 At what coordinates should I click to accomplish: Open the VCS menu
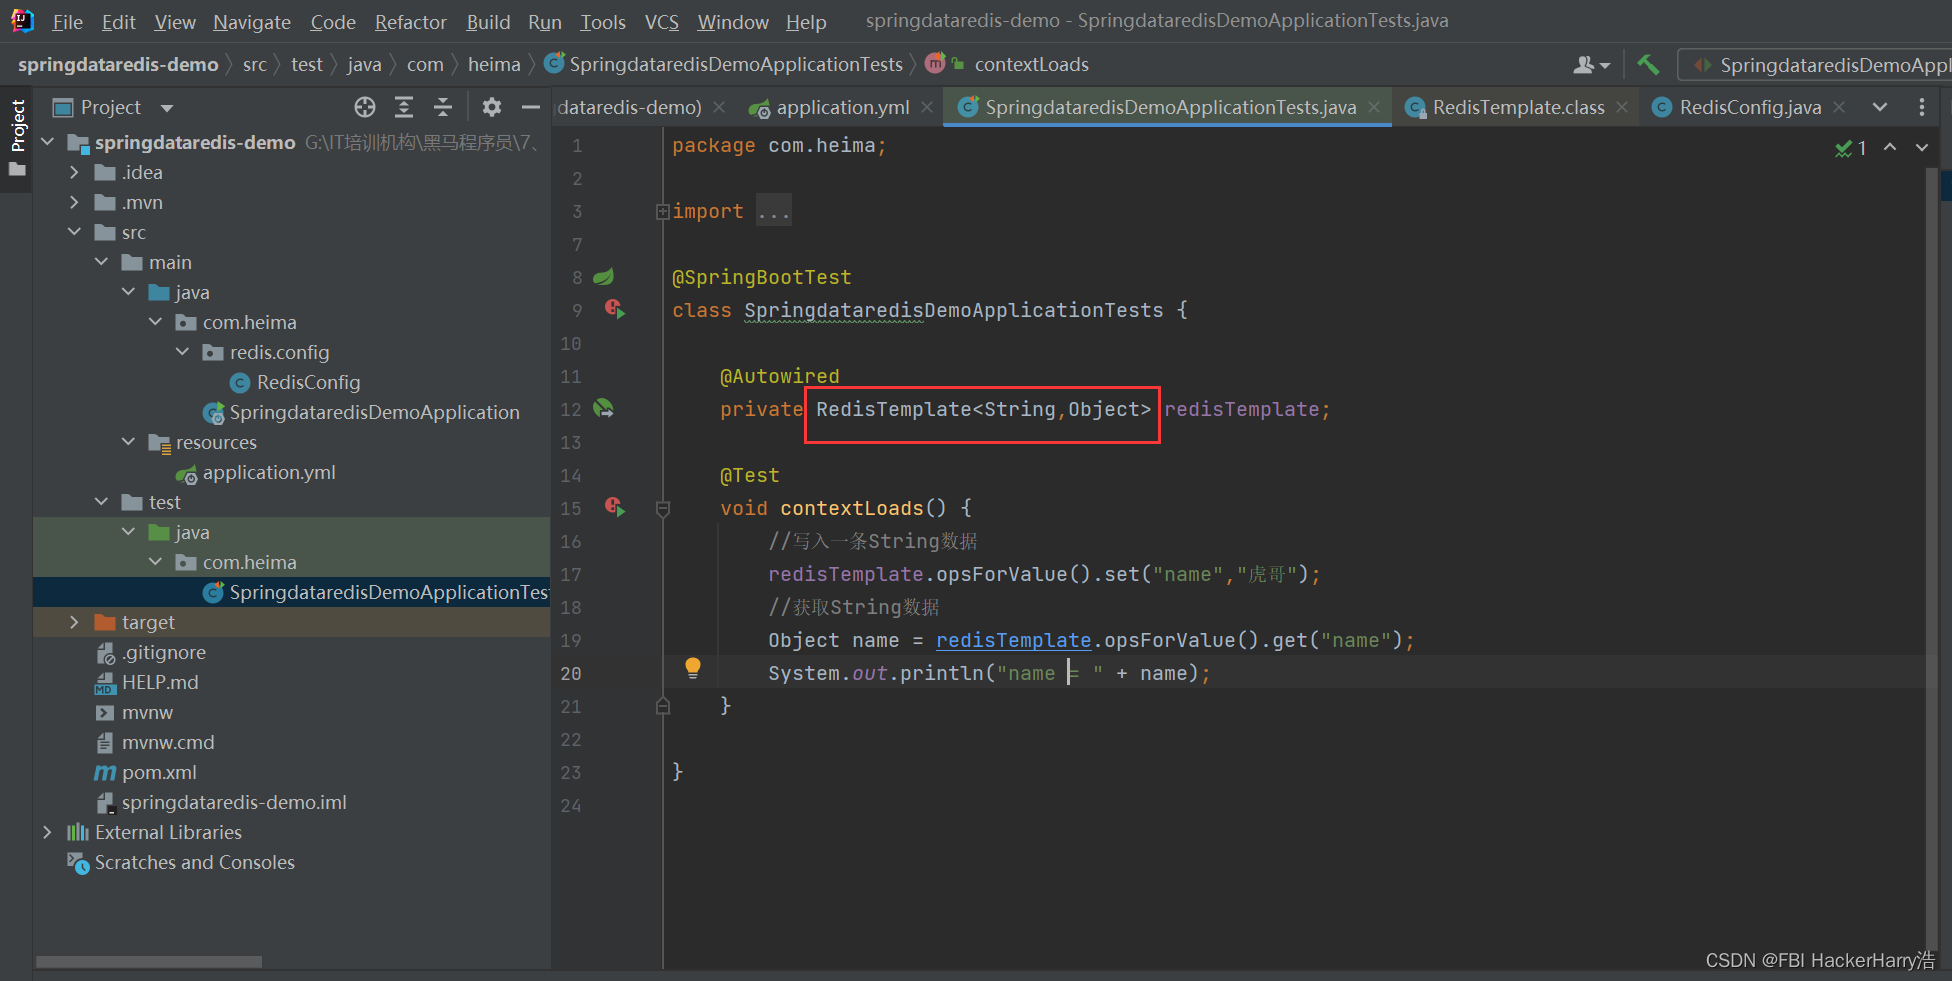coord(661,22)
